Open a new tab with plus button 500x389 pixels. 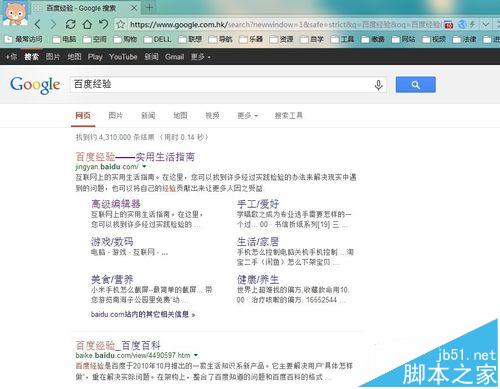coord(149,8)
